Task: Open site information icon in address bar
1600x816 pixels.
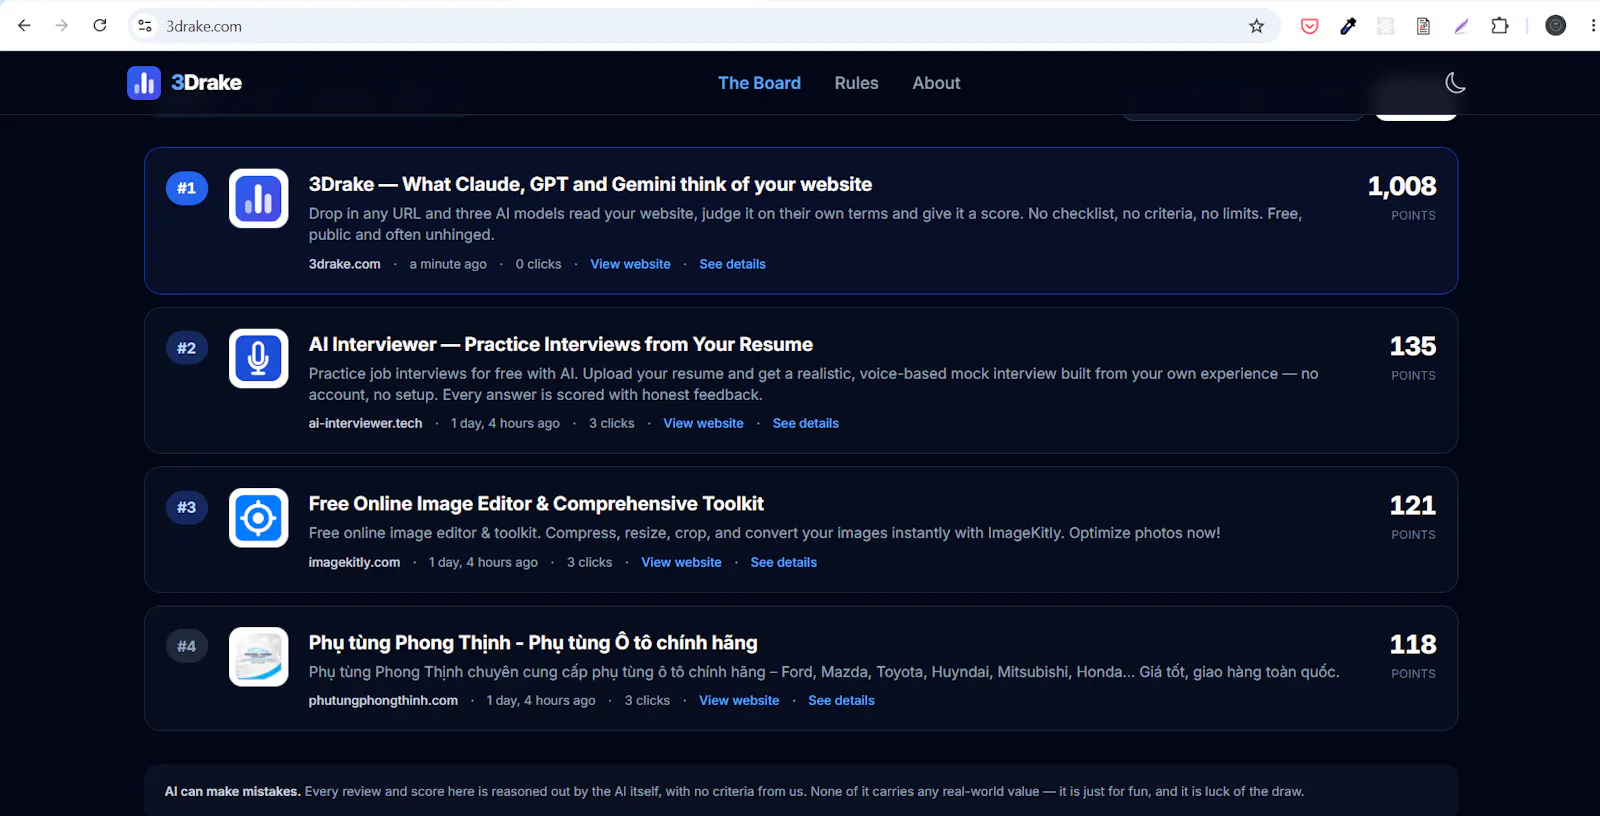Action: pyautogui.click(x=145, y=26)
